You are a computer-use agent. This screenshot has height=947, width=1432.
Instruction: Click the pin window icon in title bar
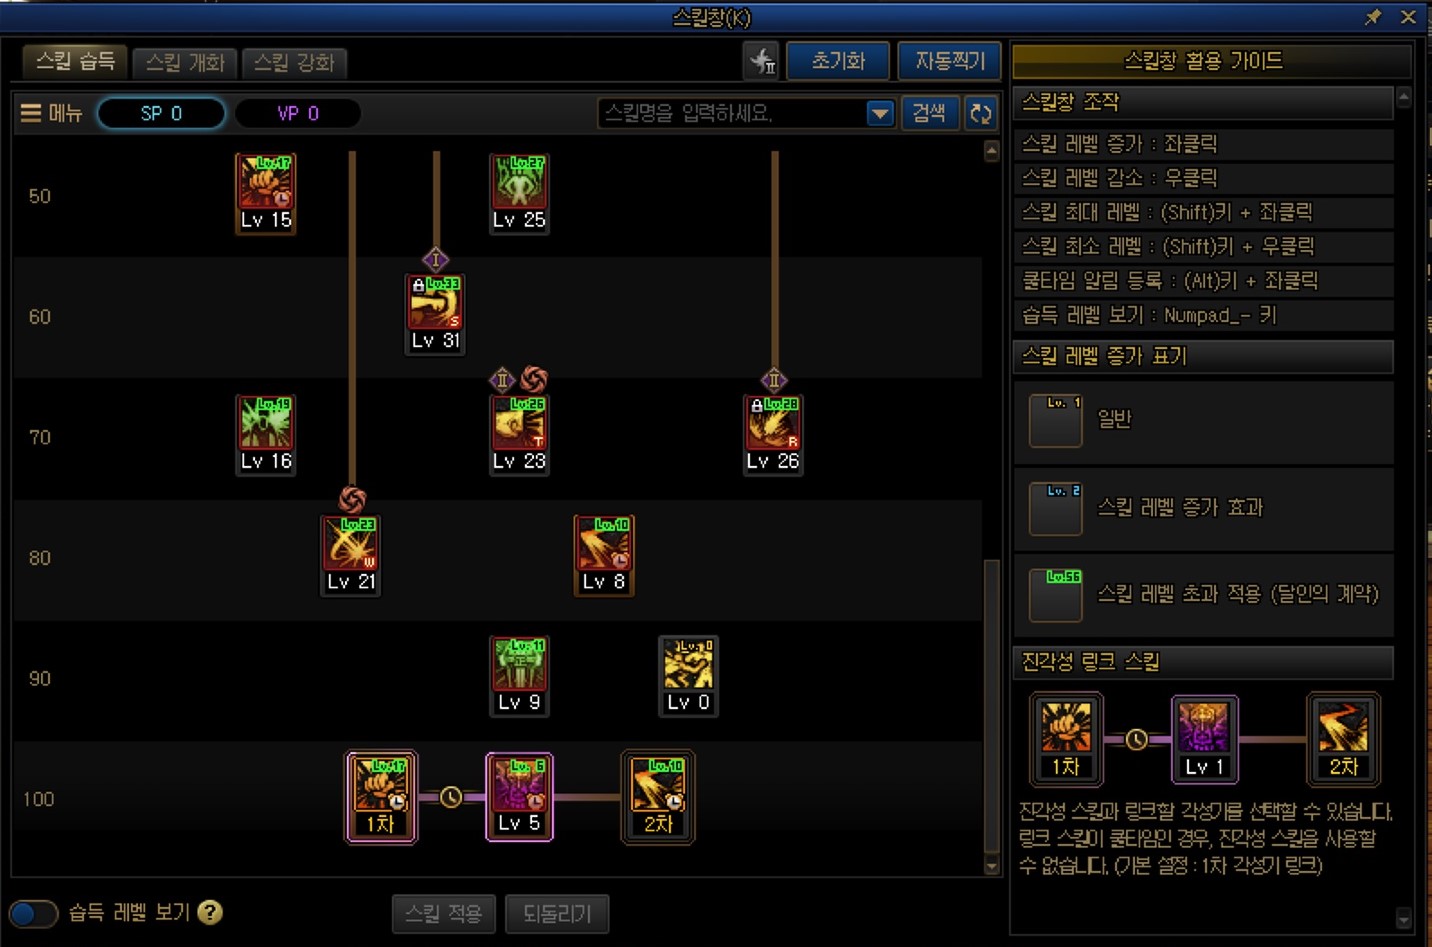(1373, 17)
